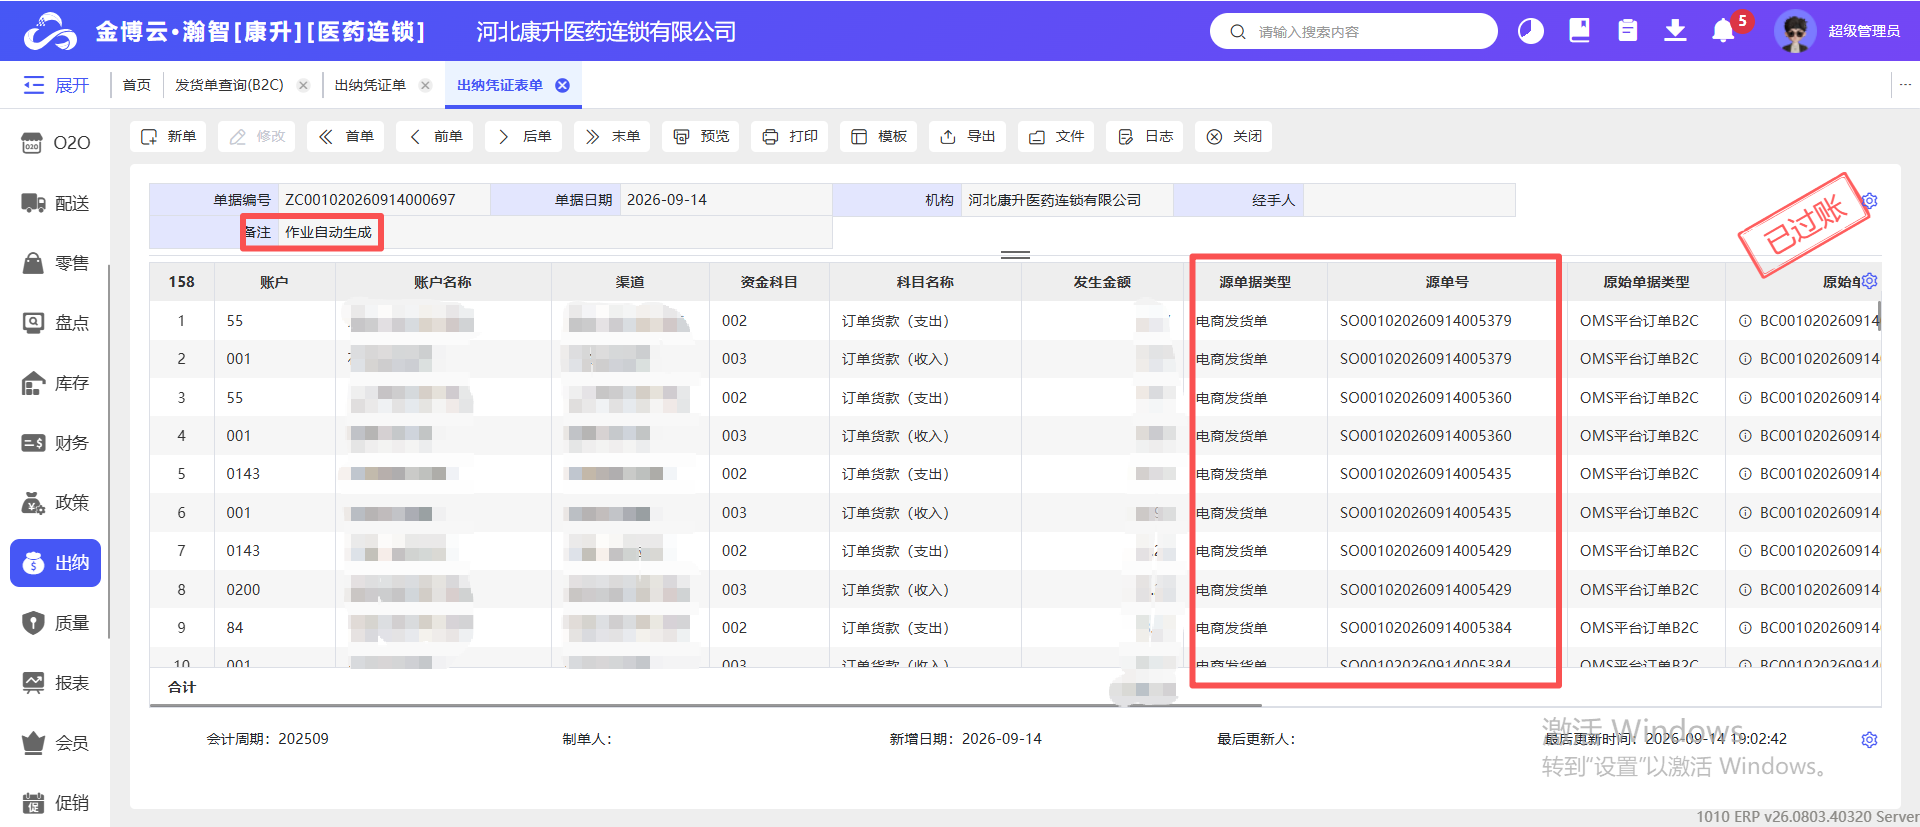Image resolution: width=1920 pixels, height=827 pixels.
Task: Expand the sidebar with 展开
Action: (56, 85)
